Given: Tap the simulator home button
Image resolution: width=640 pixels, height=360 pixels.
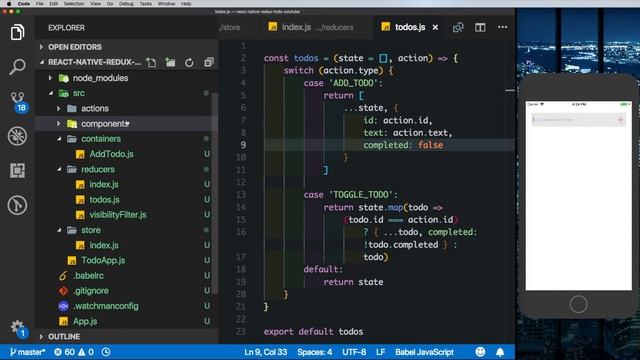Looking at the screenshot, I should (x=578, y=304).
